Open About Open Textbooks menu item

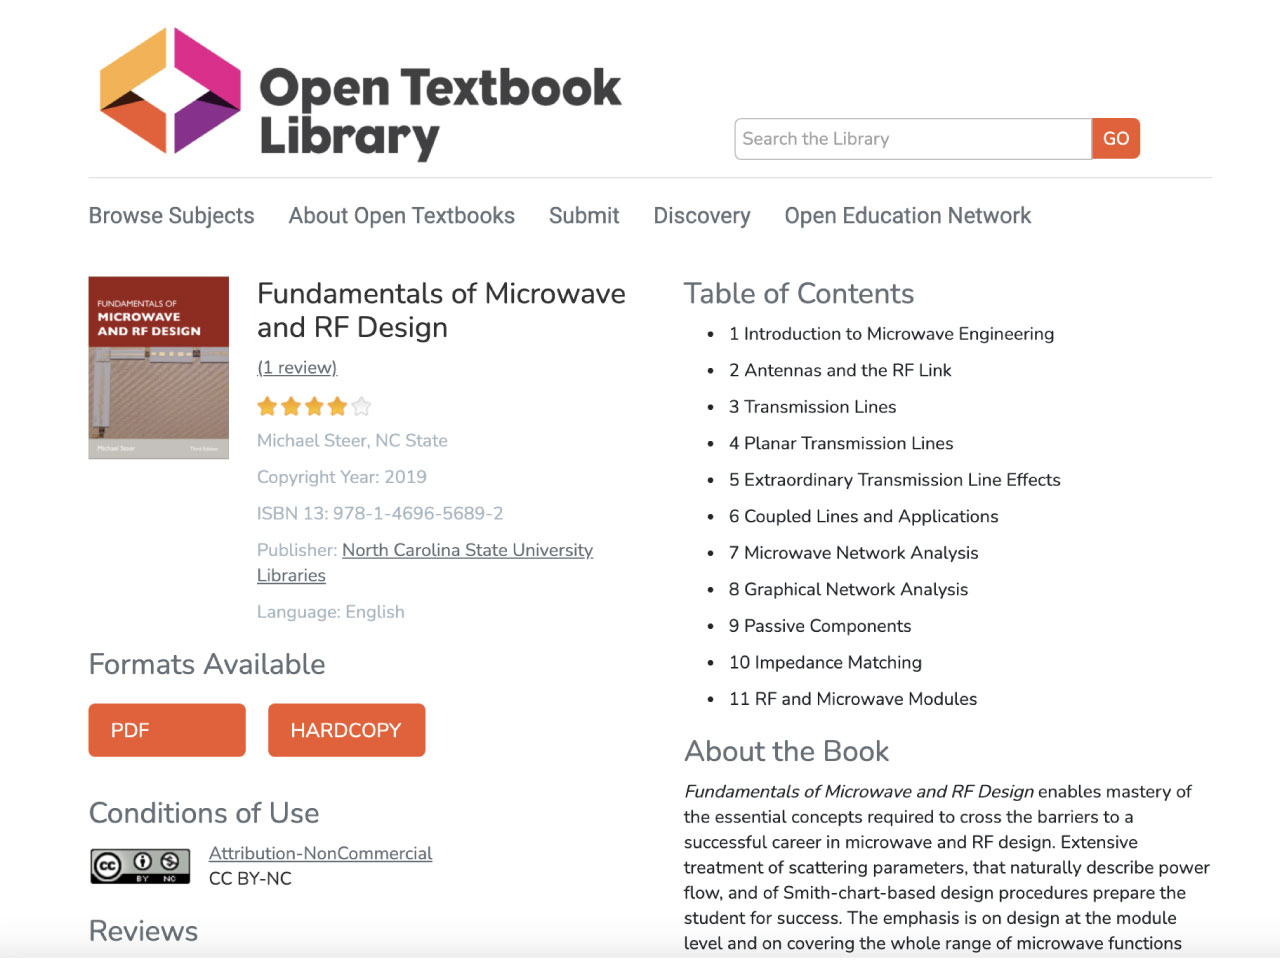pyautogui.click(x=402, y=216)
